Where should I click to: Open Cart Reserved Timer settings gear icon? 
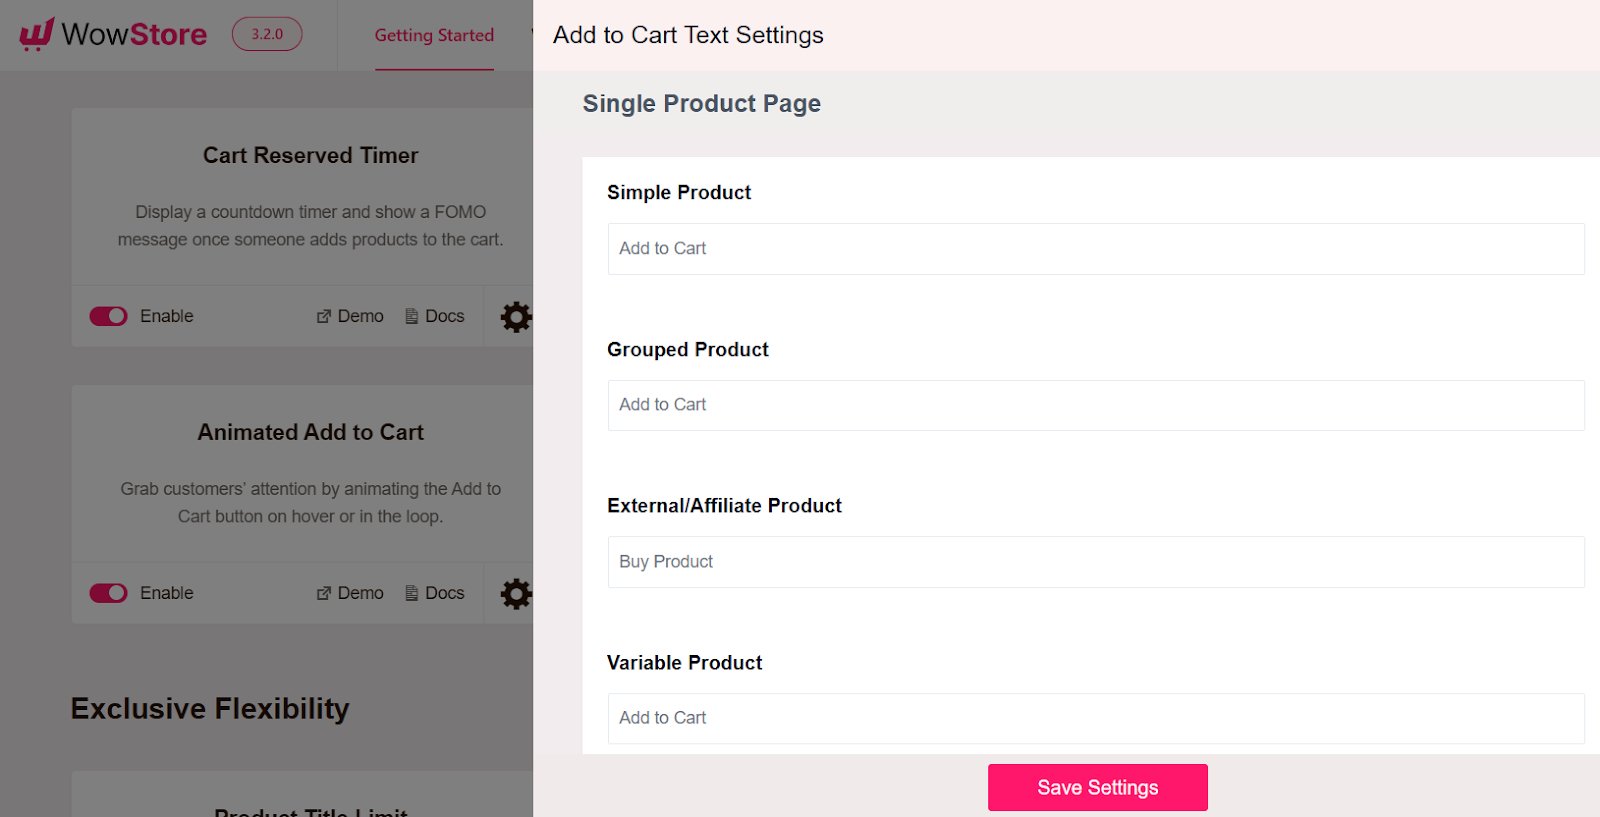(515, 316)
